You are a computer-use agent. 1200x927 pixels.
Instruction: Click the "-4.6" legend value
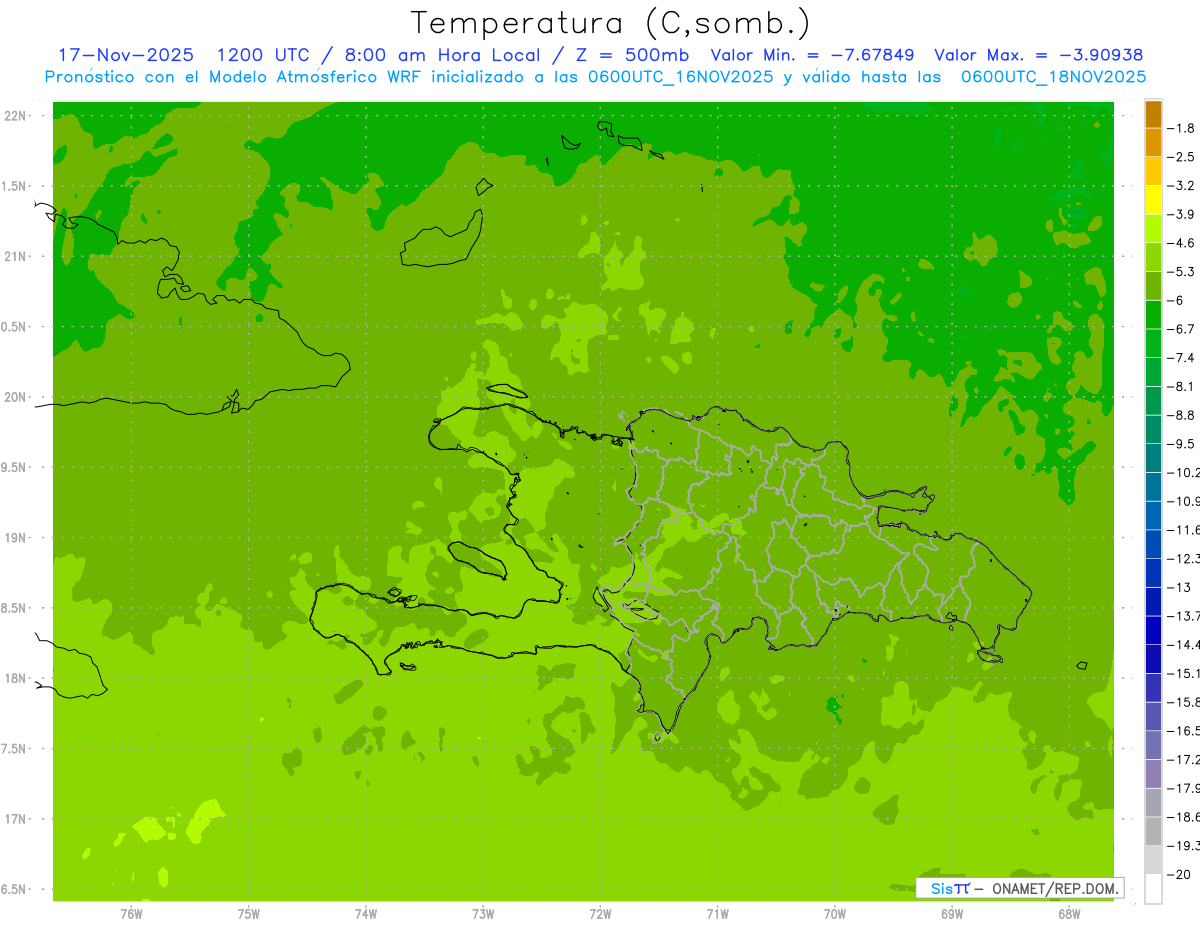(x=1181, y=243)
